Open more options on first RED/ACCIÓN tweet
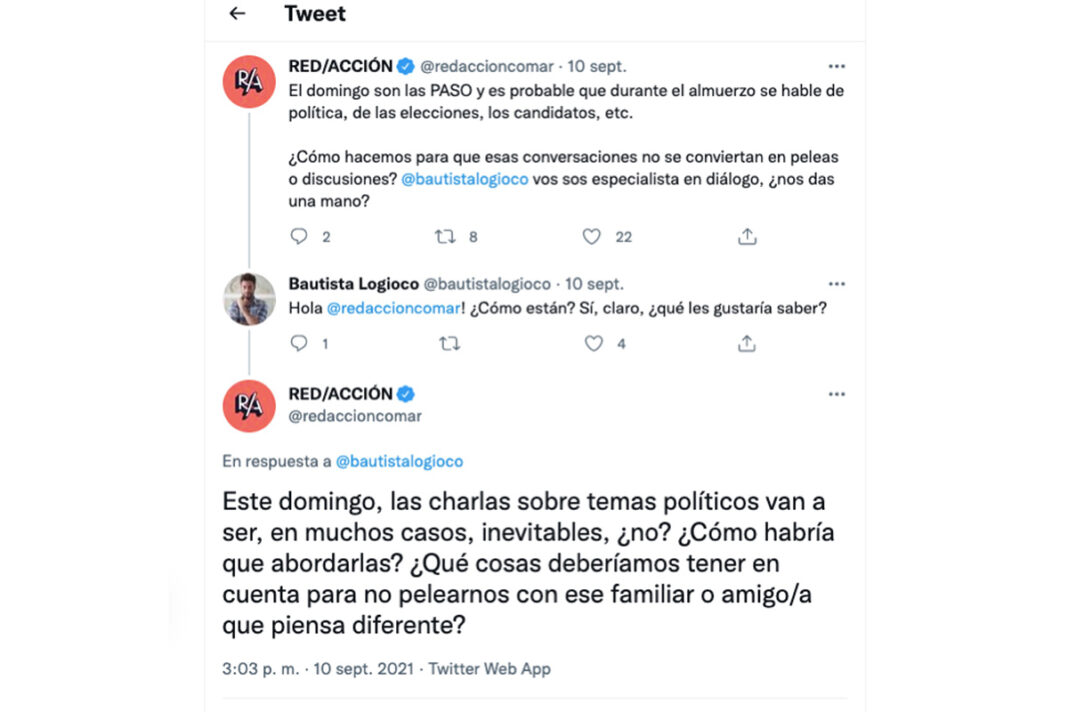1068x712 pixels. coord(837,67)
